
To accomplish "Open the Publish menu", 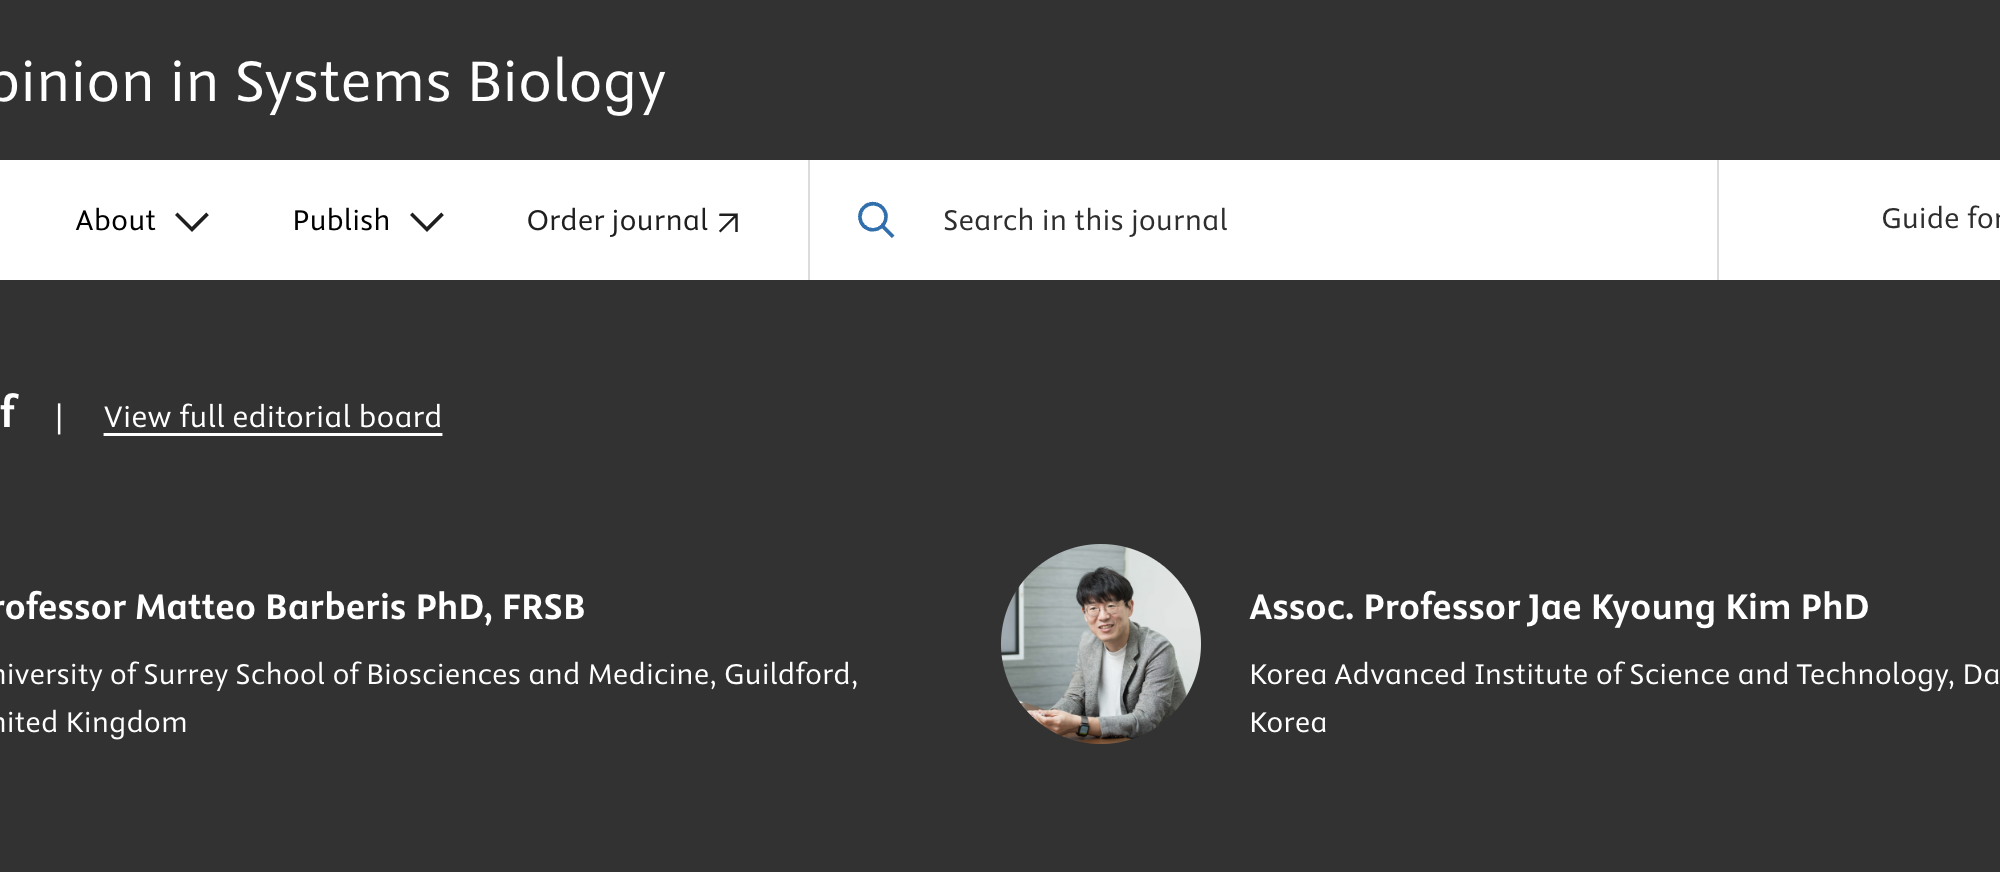I will 368,220.
